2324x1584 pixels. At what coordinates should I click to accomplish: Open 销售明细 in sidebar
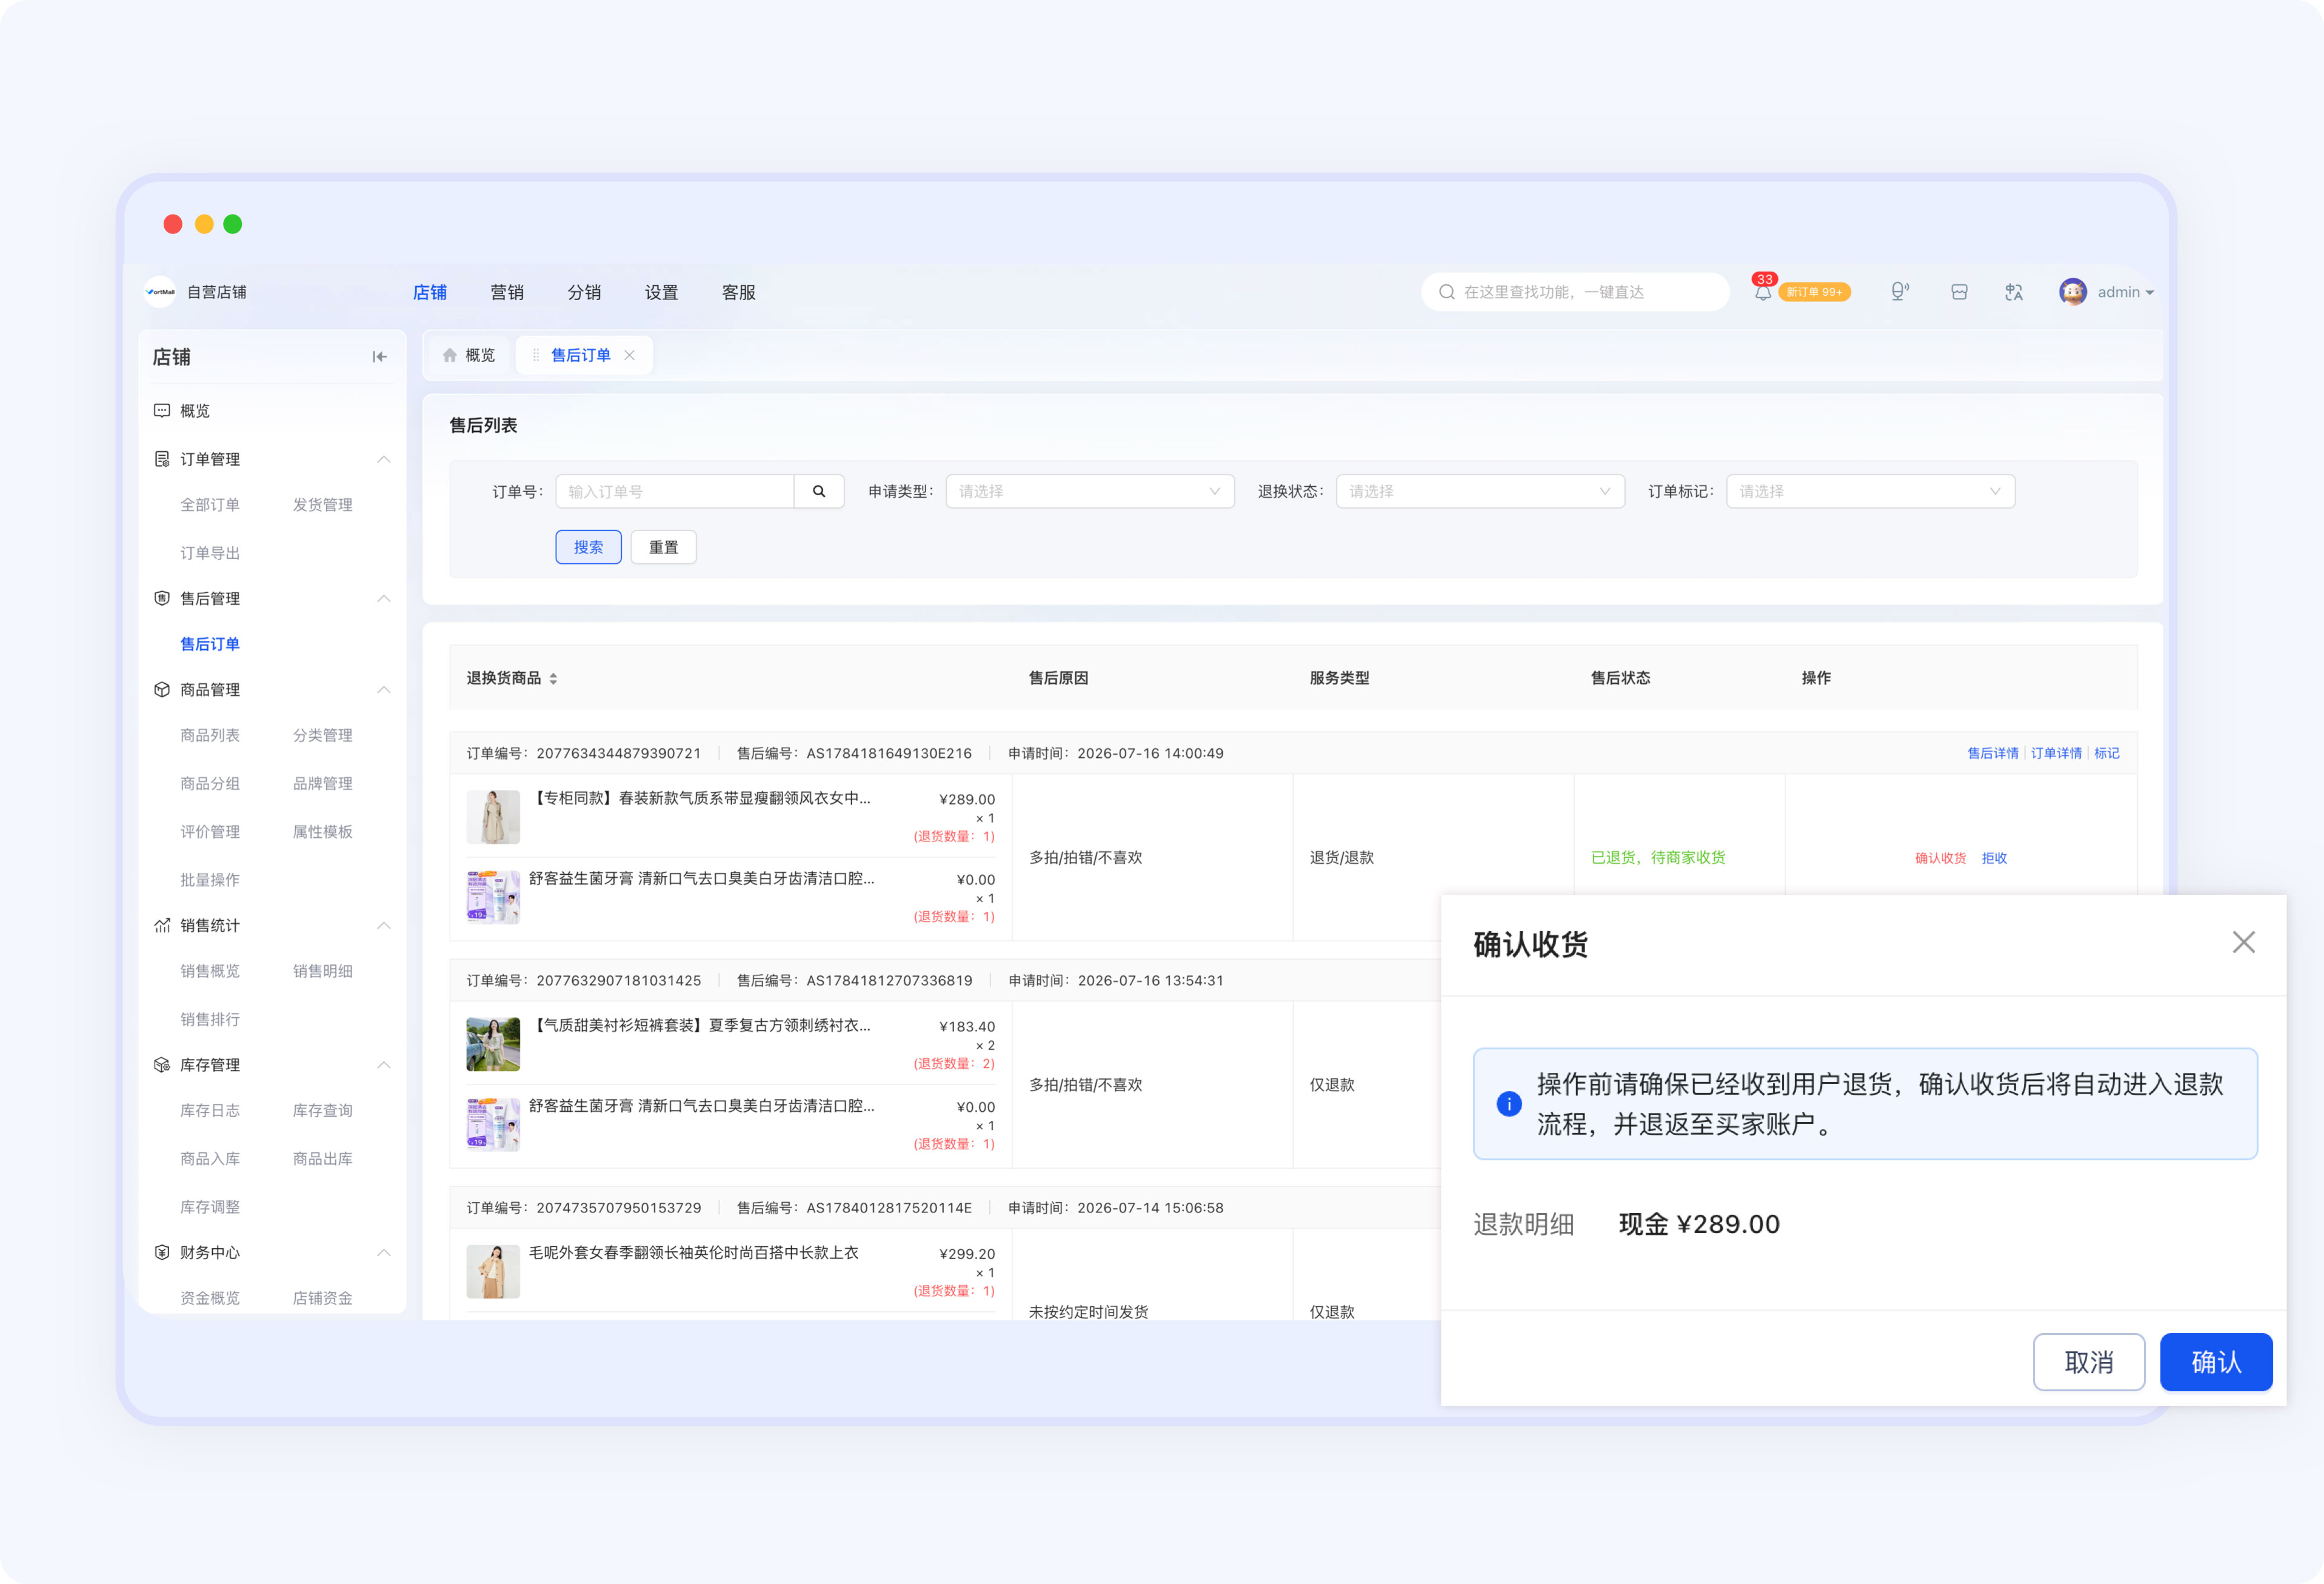(x=322, y=971)
